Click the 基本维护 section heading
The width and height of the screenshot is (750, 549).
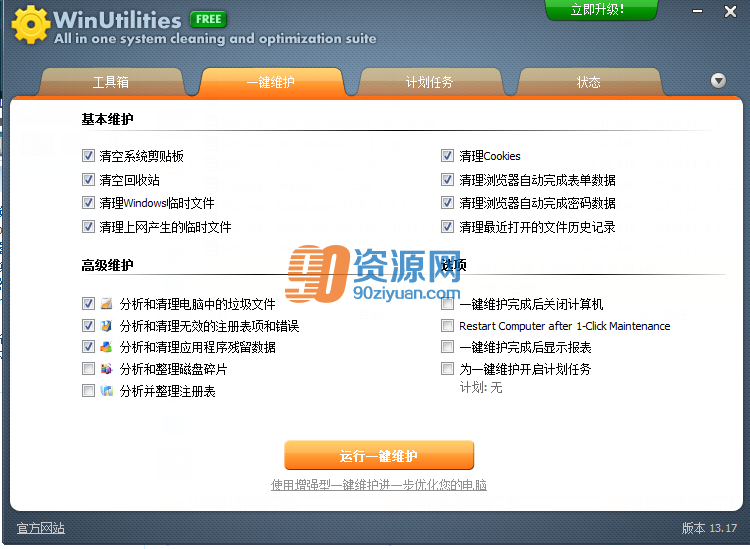click(107, 119)
